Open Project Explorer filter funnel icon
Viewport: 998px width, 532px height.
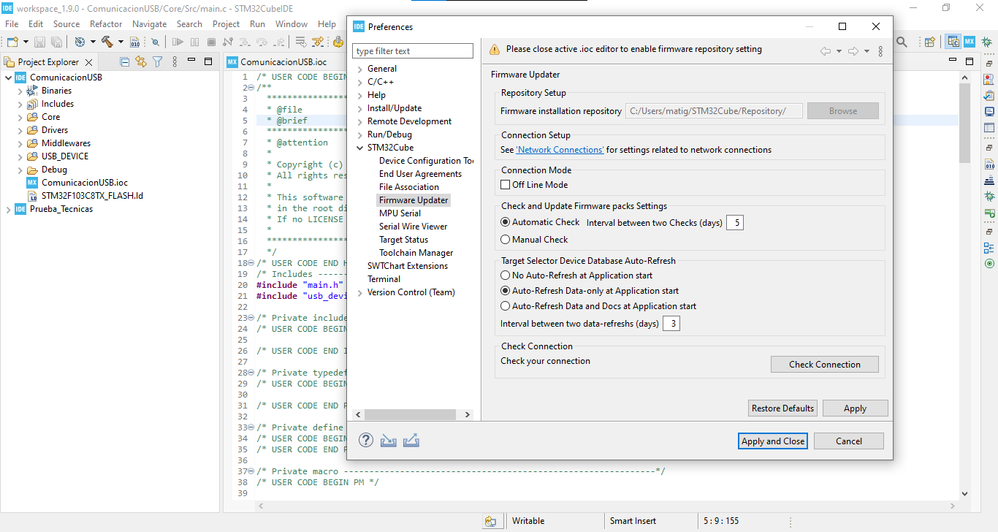tap(157, 62)
